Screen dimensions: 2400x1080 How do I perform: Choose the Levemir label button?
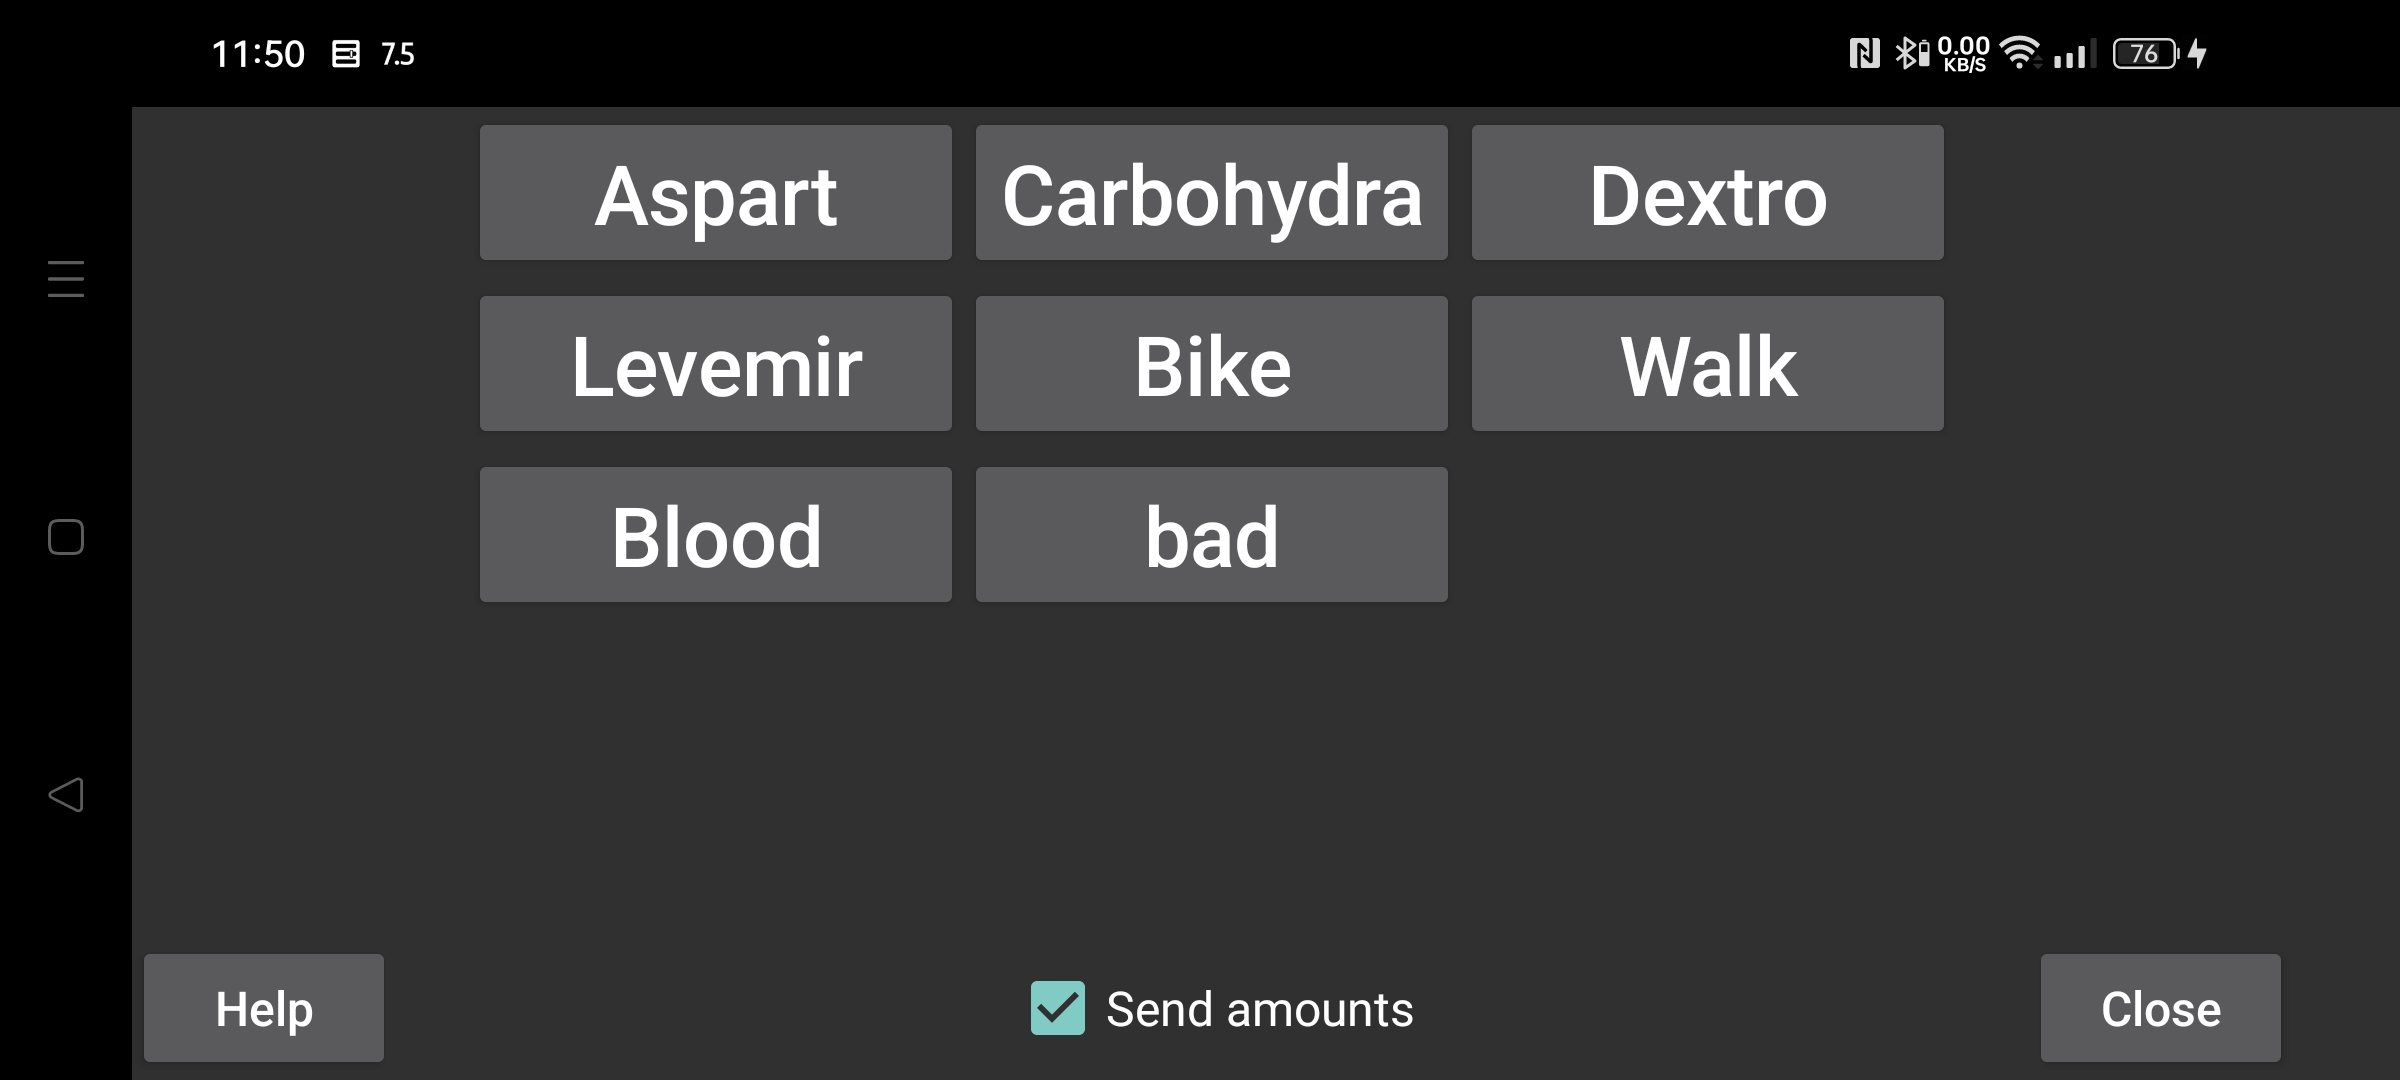pyautogui.click(x=716, y=364)
